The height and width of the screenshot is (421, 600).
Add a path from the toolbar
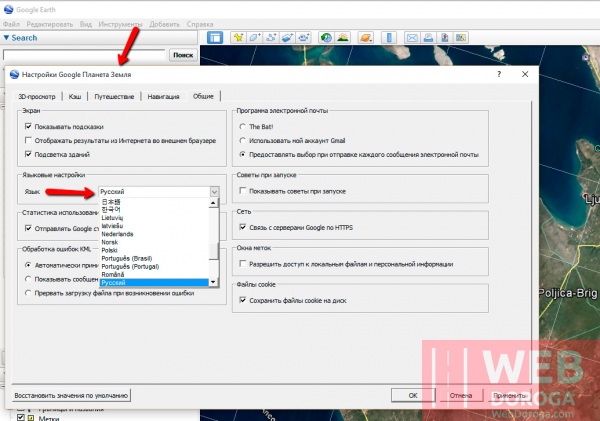(x=271, y=38)
